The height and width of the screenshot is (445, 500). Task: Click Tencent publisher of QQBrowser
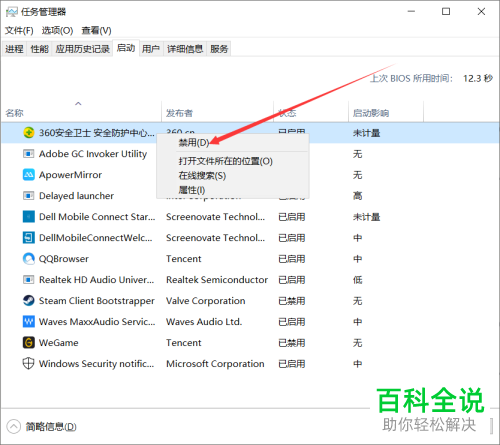click(x=184, y=259)
